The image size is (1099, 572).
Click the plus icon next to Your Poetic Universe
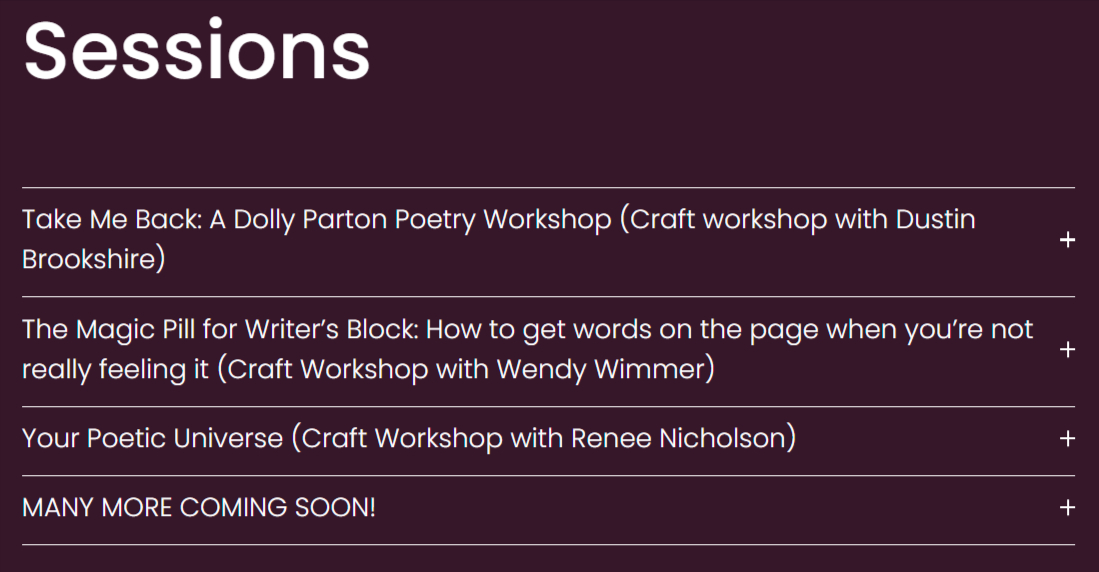[x=1067, y=439]
